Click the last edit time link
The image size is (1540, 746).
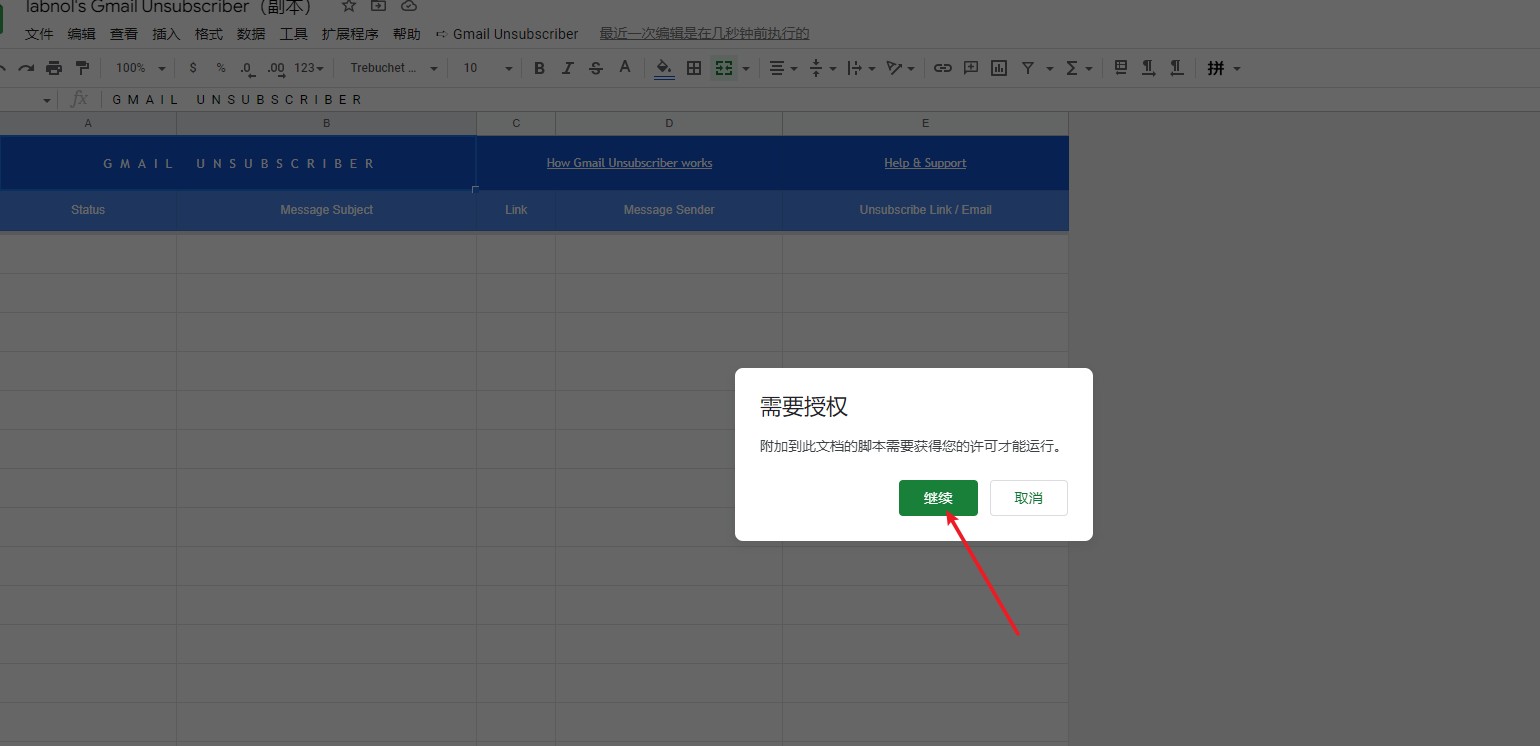pos(704,34)
